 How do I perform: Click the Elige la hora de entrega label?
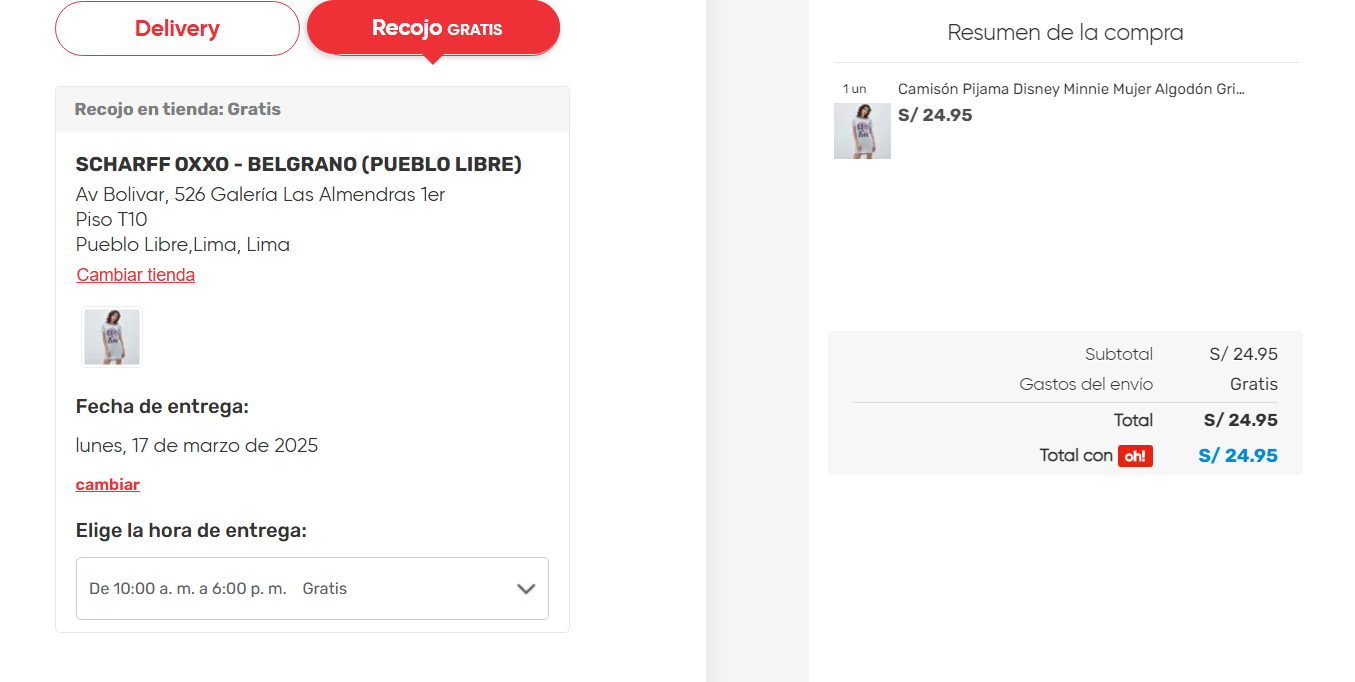pos(191,531)
